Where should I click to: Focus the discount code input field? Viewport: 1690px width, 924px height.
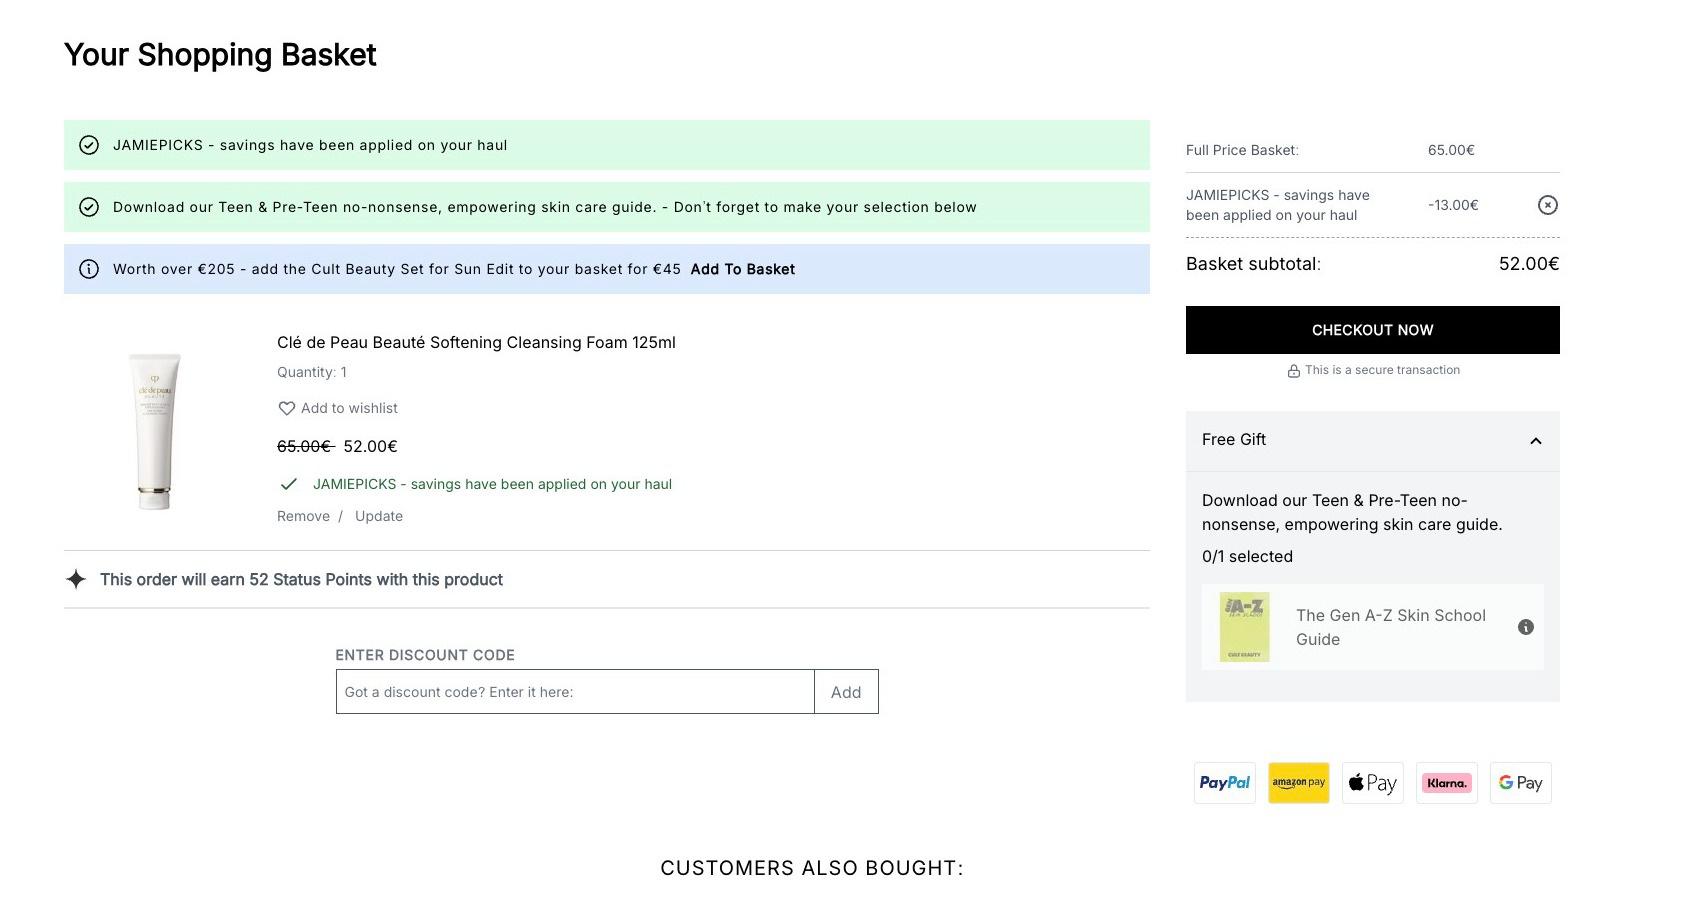(x=575, y=692)
